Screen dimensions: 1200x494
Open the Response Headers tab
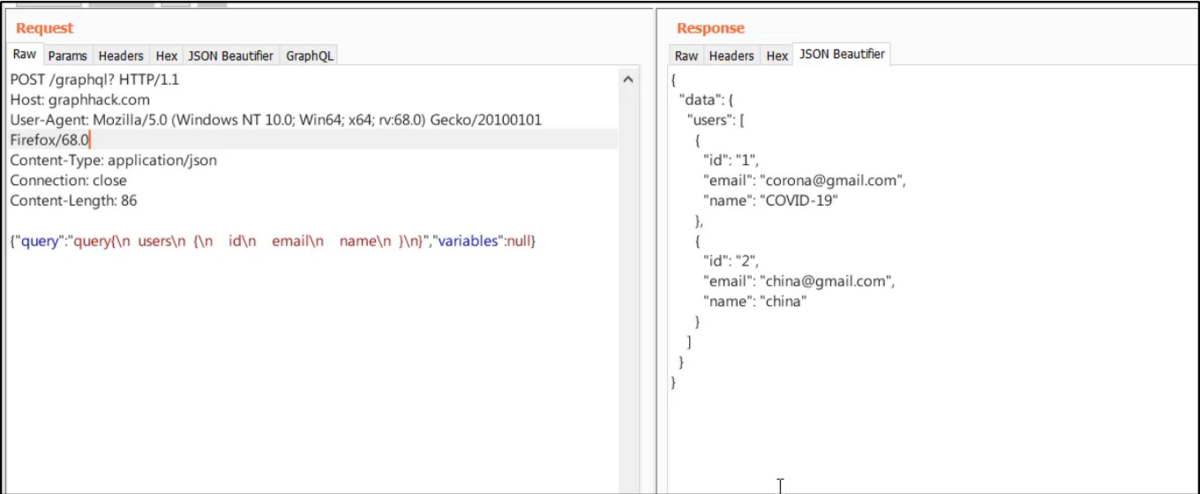[731, 57]
